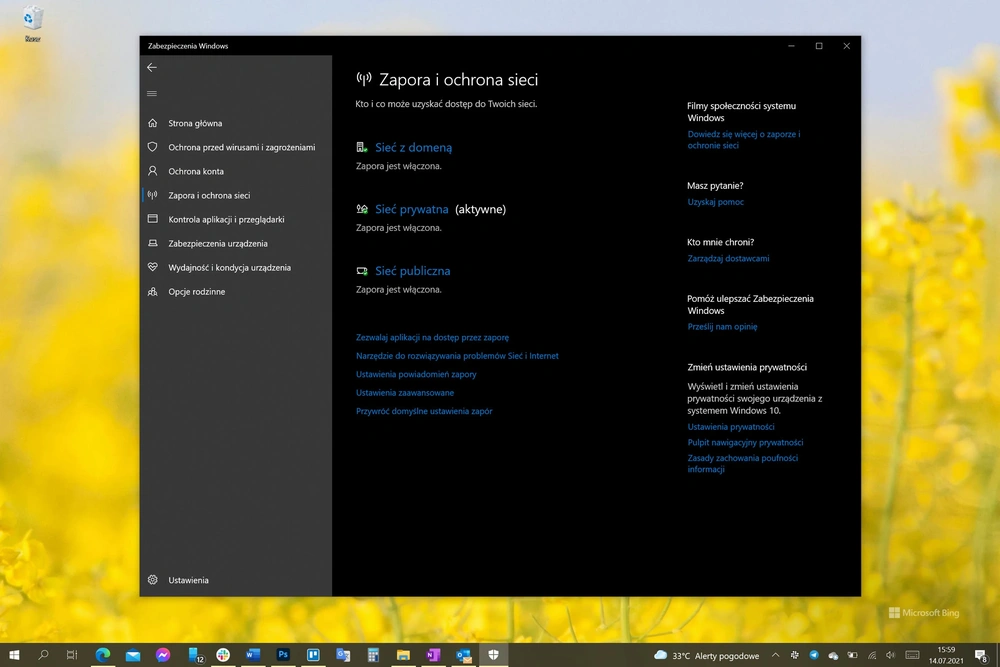Open Ustawienia zaawansowane link
The image size is (1000, 667).
(x=405, y=393)
